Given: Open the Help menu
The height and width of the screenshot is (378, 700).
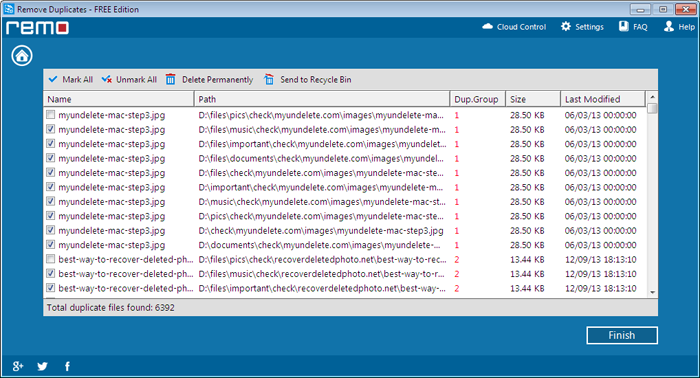Looking at the screenshot, I should pyautogui.click(x=679, y=27).
